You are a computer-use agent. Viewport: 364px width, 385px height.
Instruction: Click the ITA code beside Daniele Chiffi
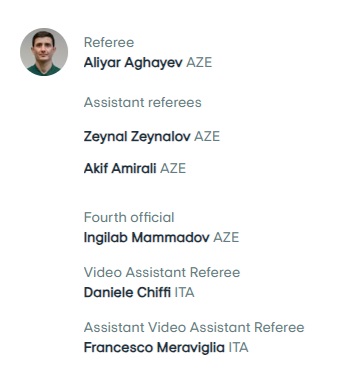(184, 292)
